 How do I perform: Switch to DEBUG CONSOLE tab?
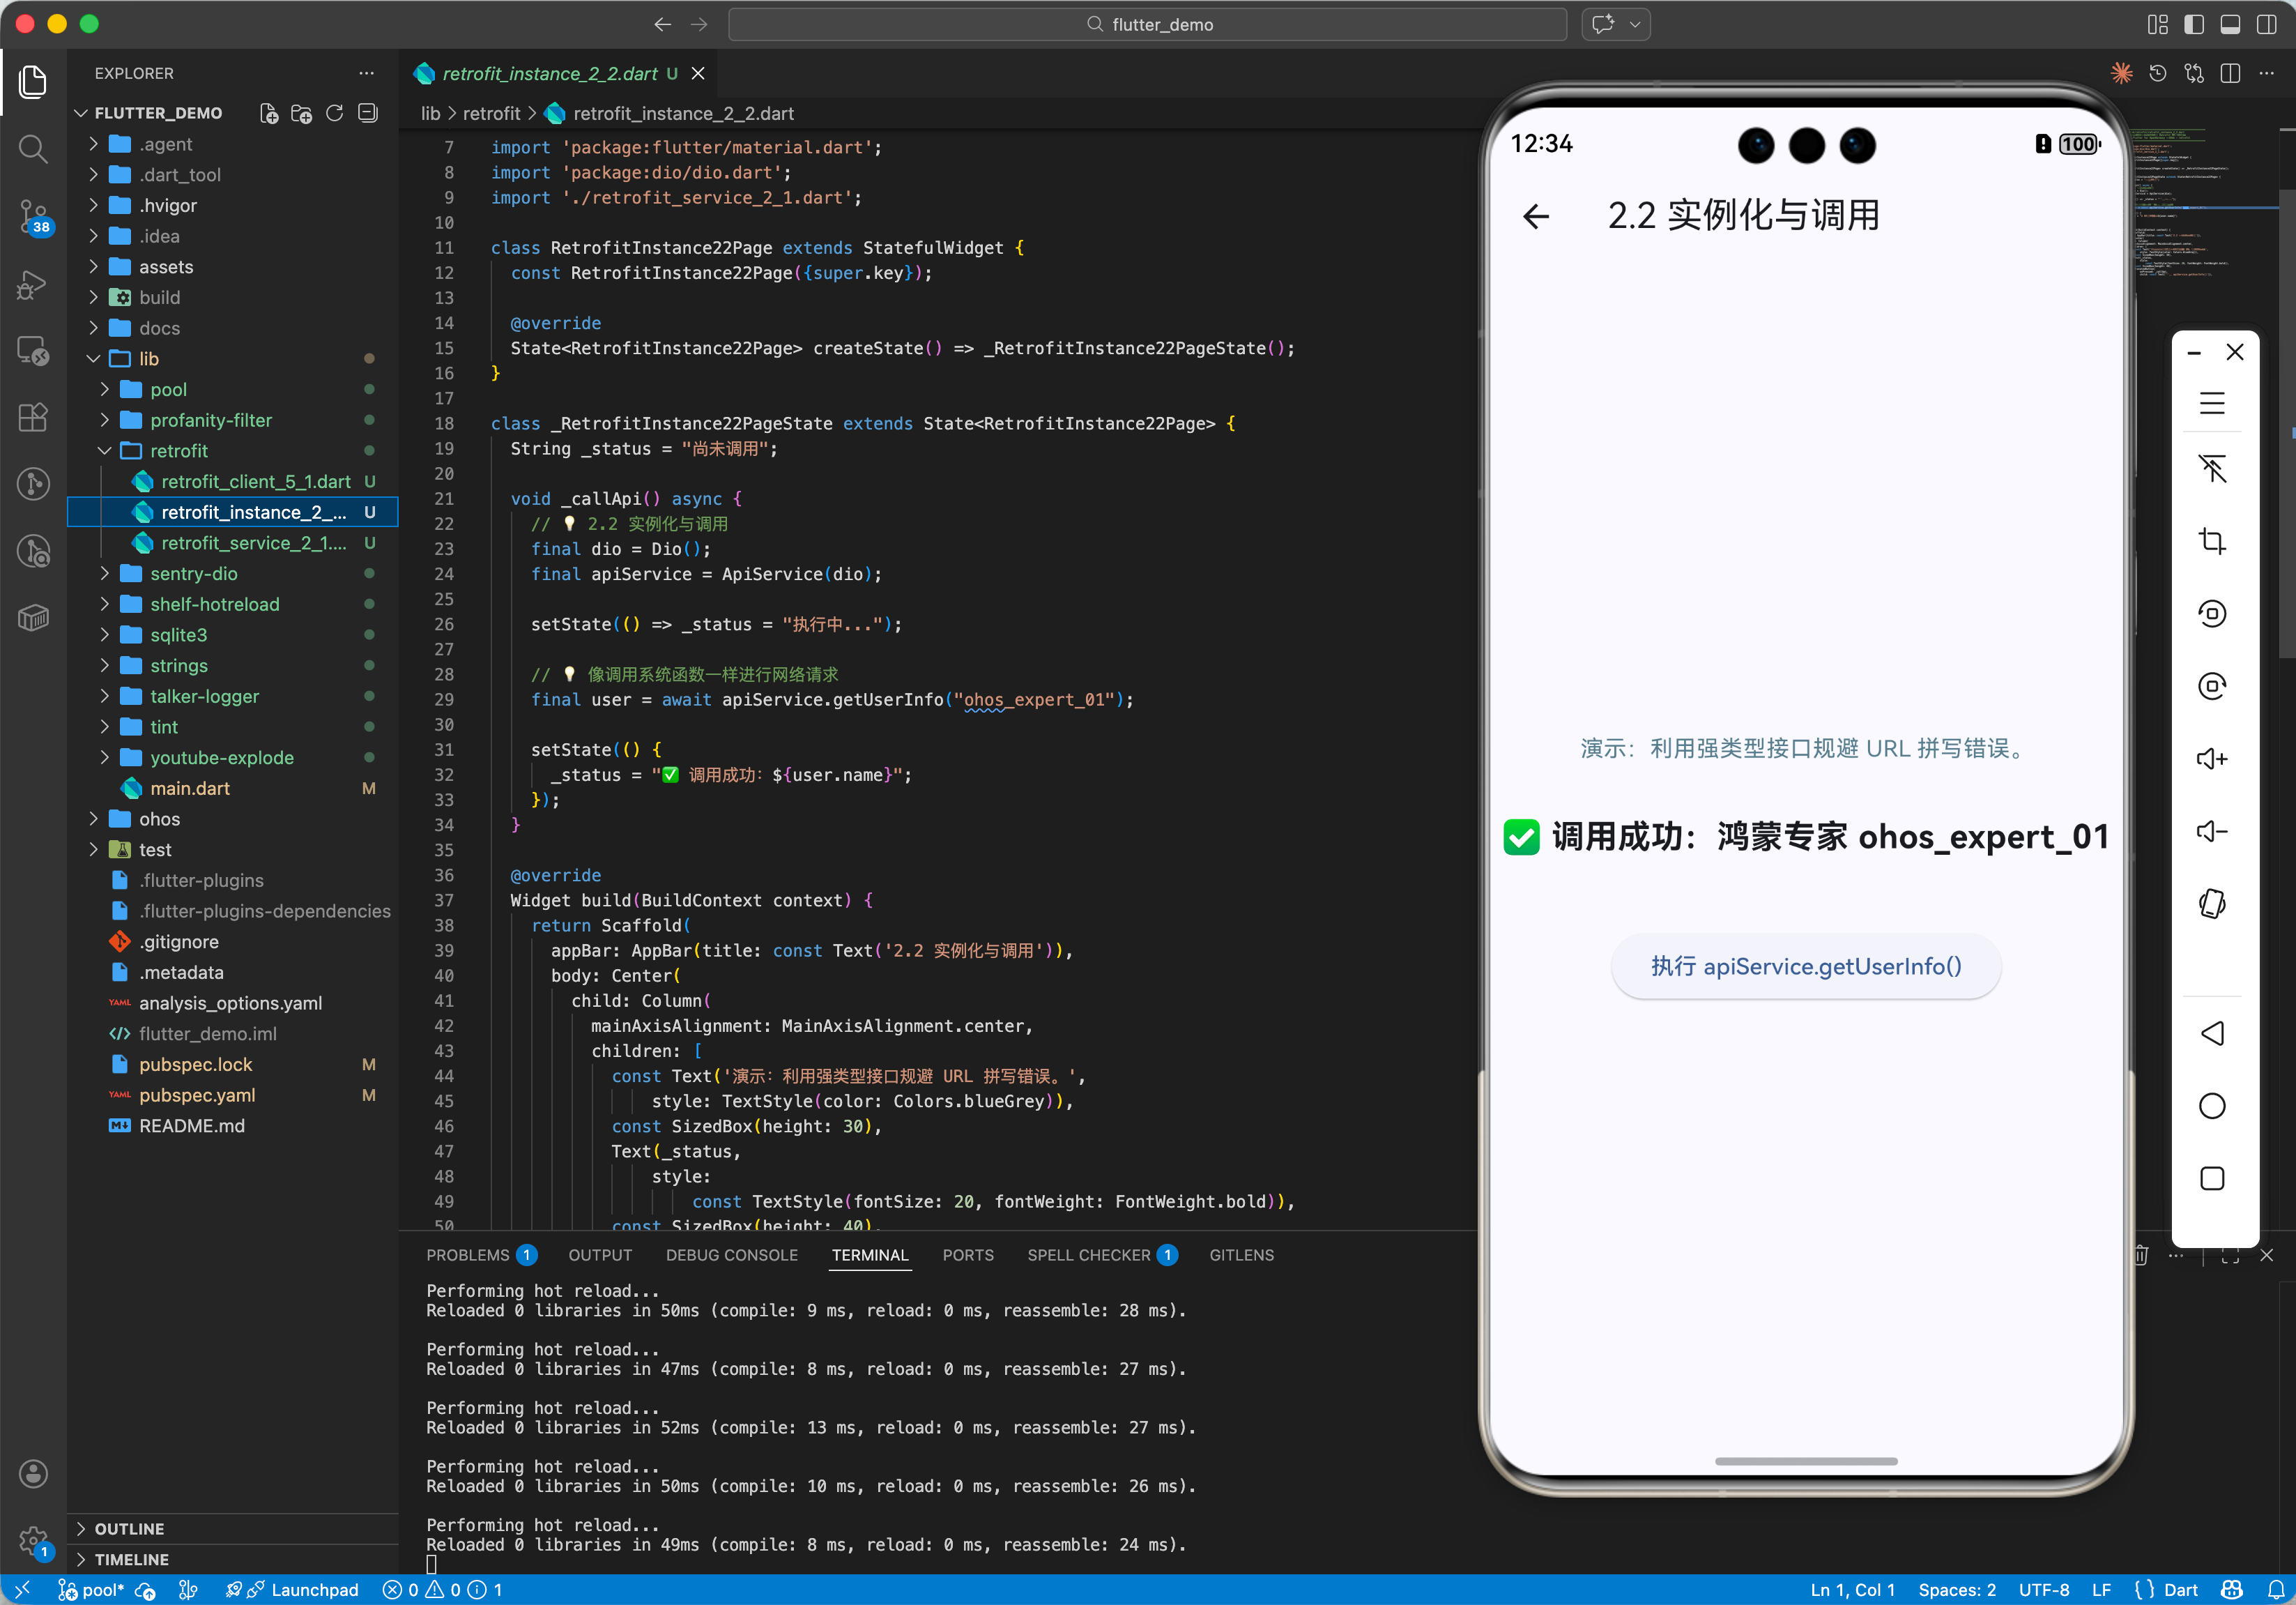[x=731, y=1254]
